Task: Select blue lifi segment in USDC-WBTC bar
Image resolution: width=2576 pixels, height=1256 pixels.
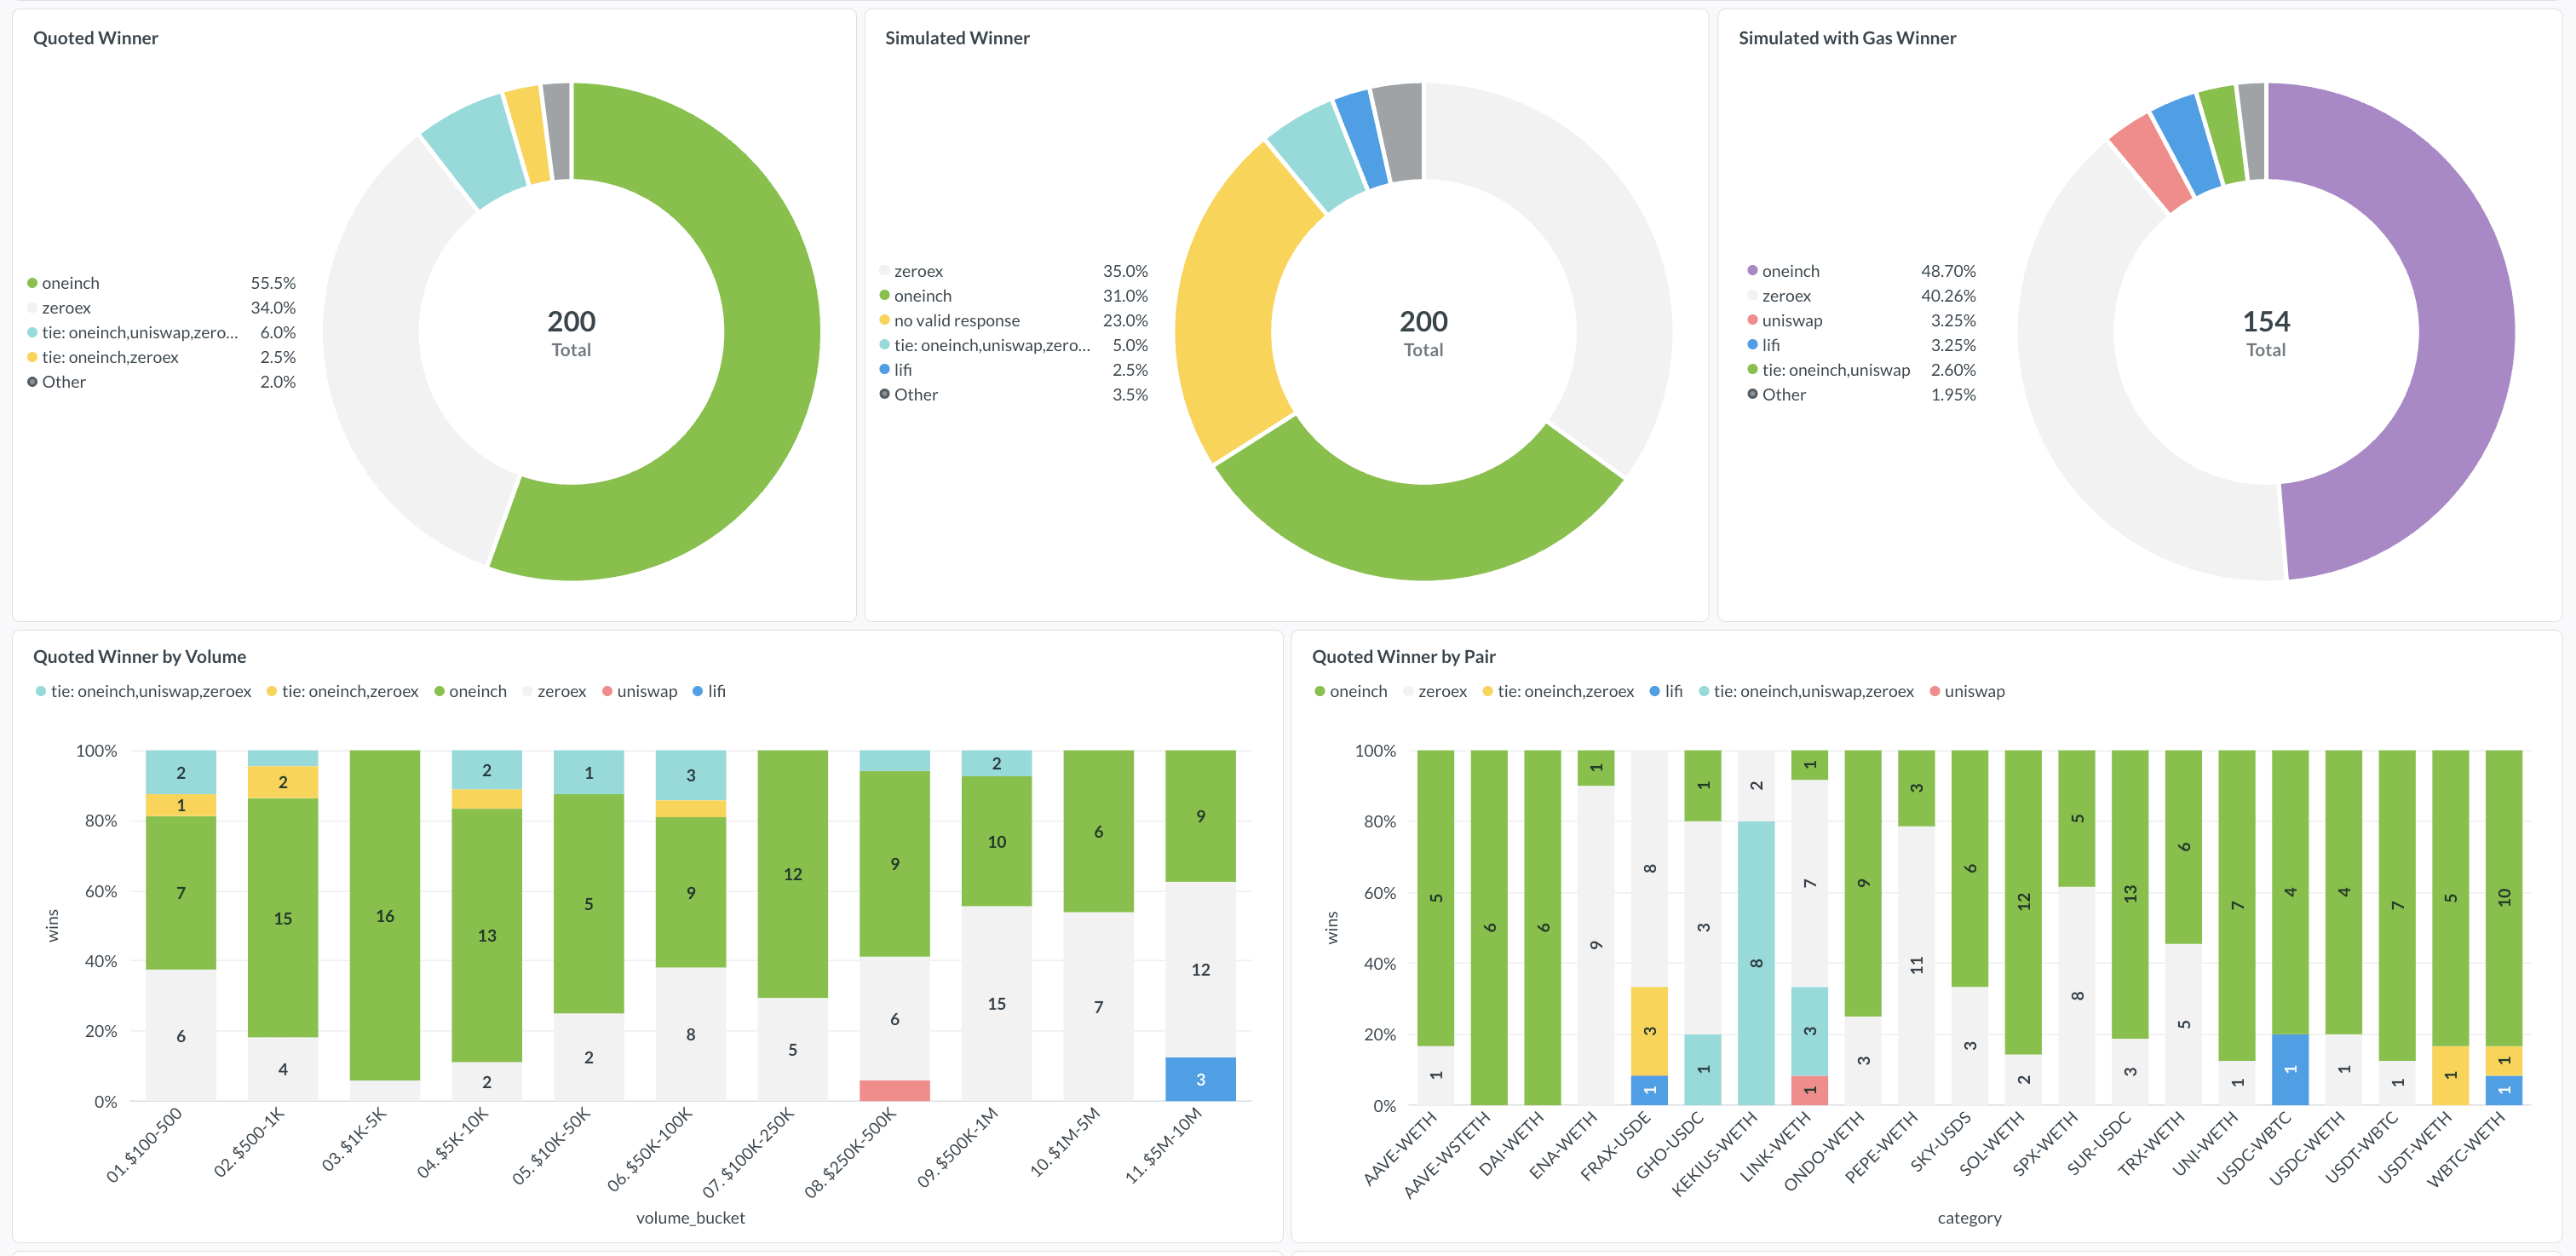Action: pos(2290,1069)
